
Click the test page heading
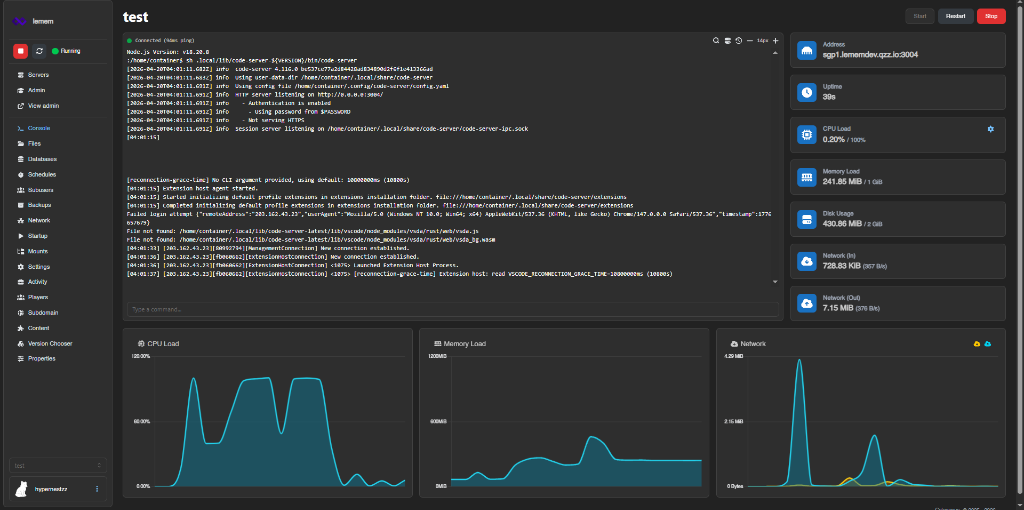(135, 17)
